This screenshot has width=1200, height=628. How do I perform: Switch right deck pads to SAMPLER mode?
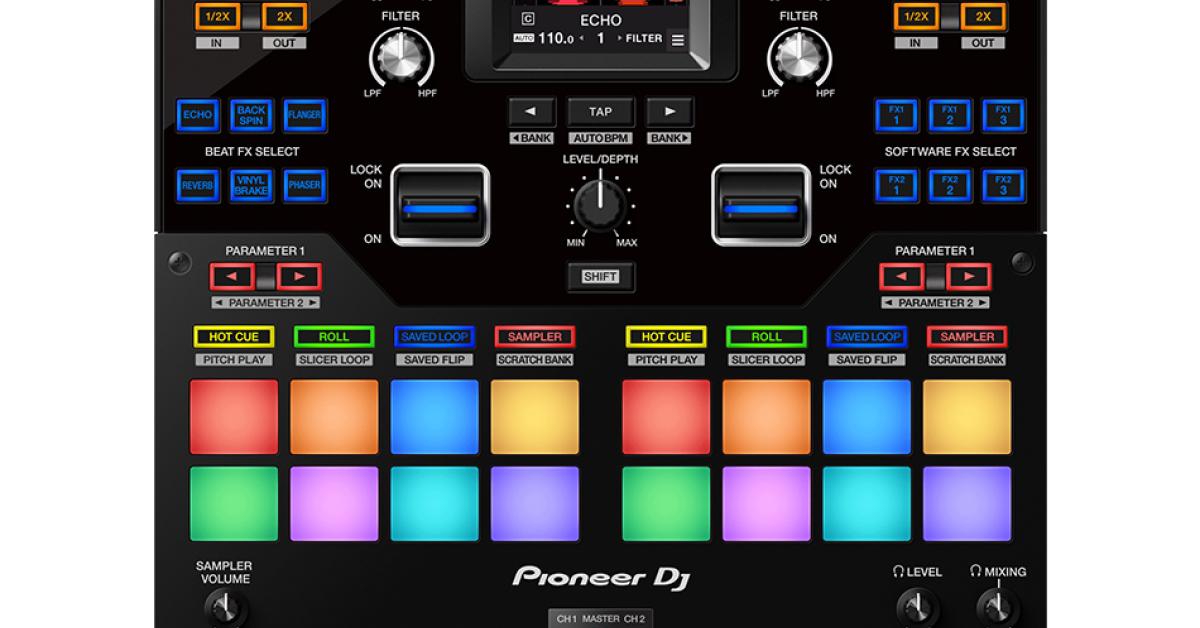pos(966,337)
